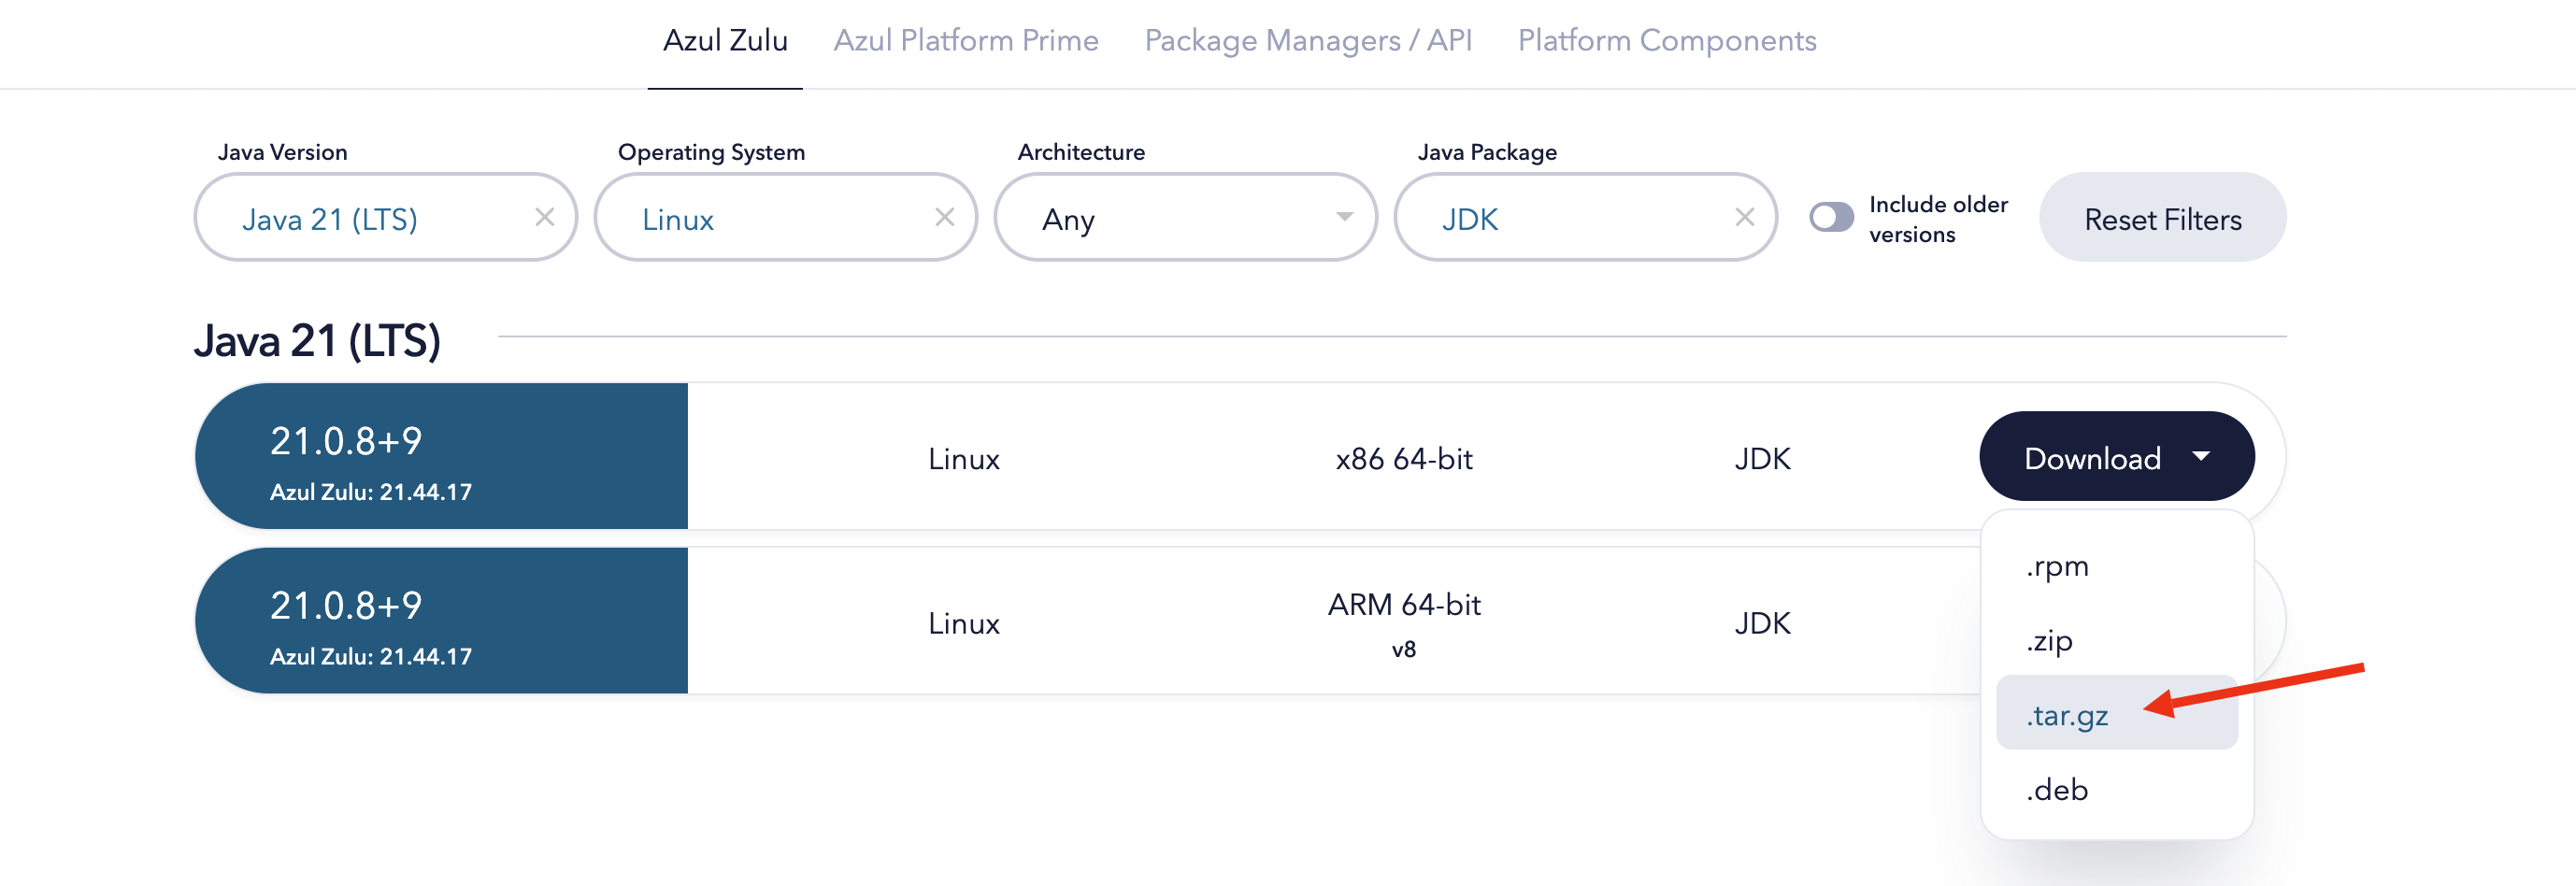Image resolution: width=2576 pixels, height=886 pixels.
Task: Select the .rpm download format
Action: [x=2055, y=566]
